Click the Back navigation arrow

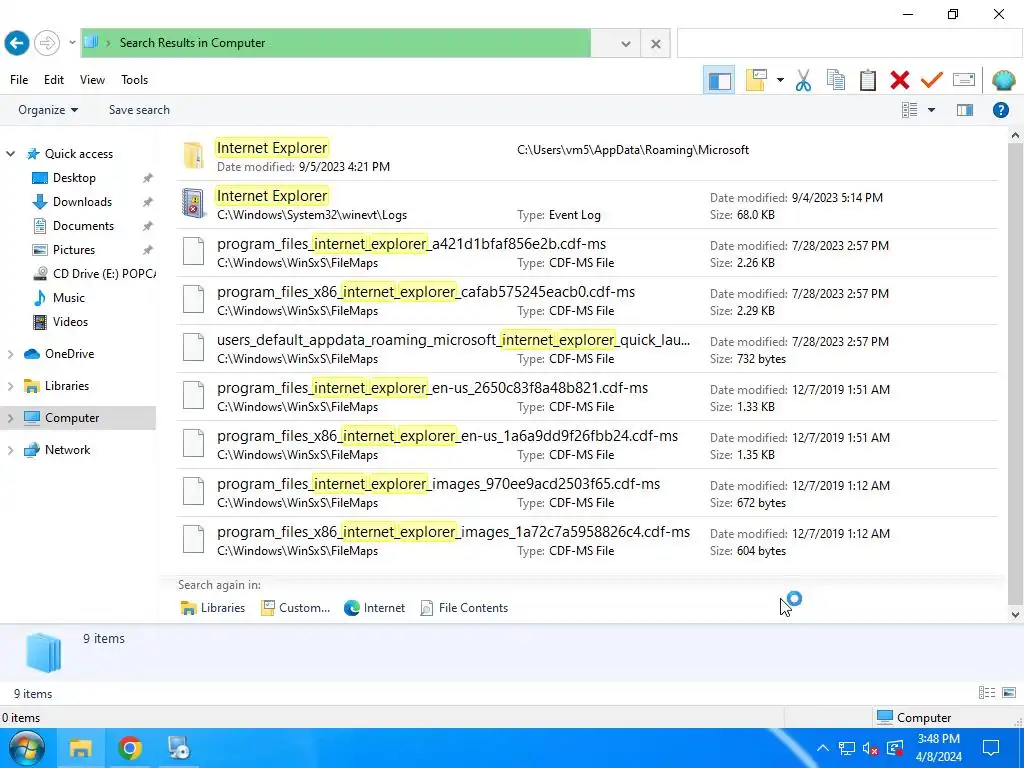pos(17,43)
